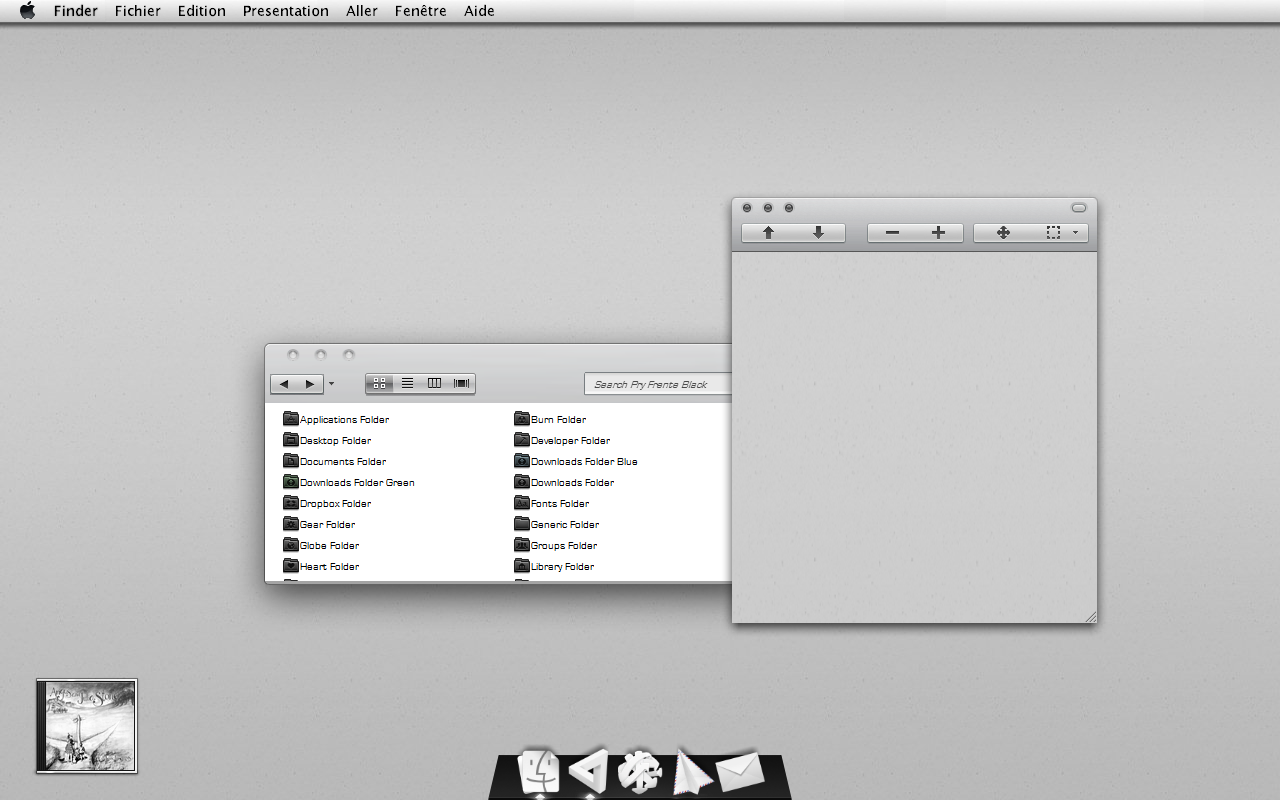Select the Heart Folder icon
The height and width of the screenshot is (800, 1280).
pos(291,566)
